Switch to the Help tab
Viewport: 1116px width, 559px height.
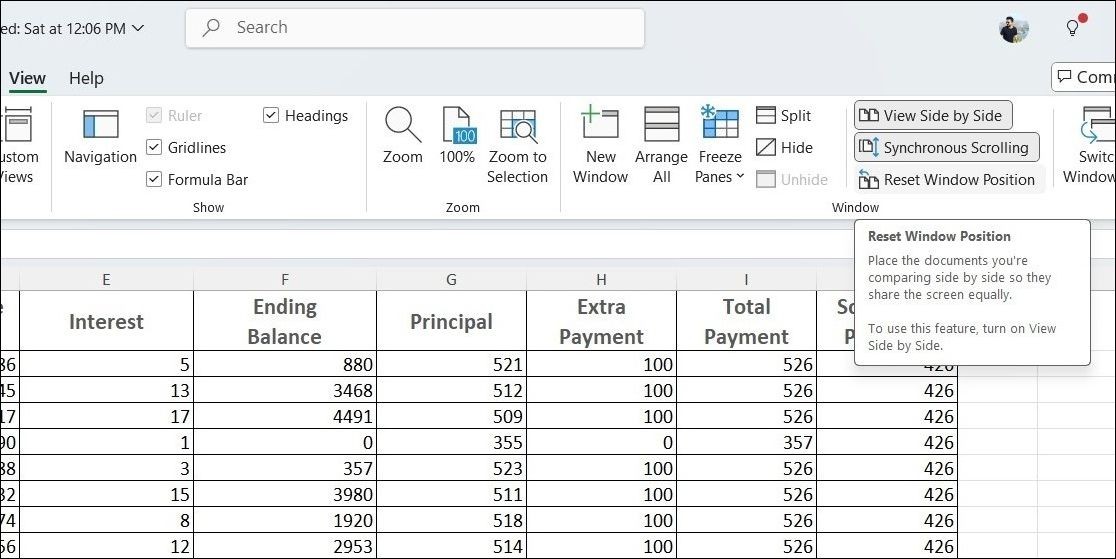coord(86,78)
